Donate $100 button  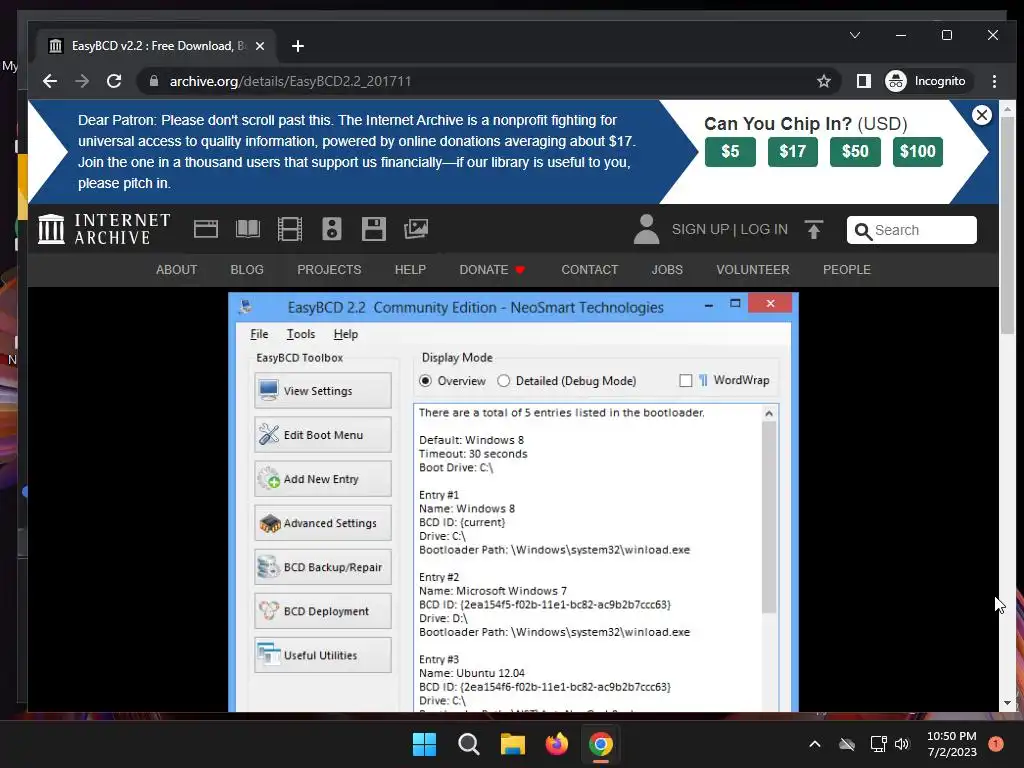918,152
